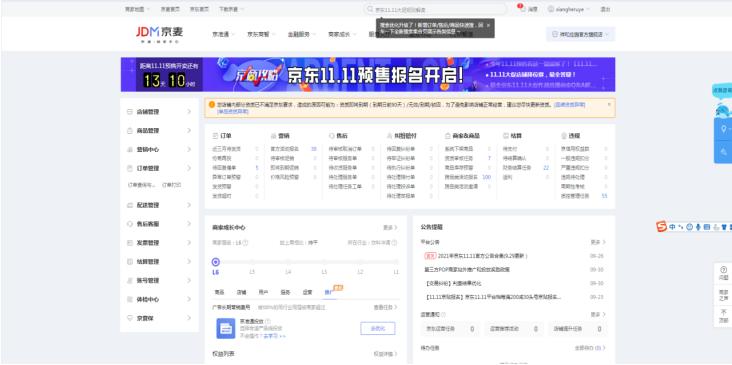Click the help icon next to 所在行业
The image size is (732, 365).
pos(394,243)
